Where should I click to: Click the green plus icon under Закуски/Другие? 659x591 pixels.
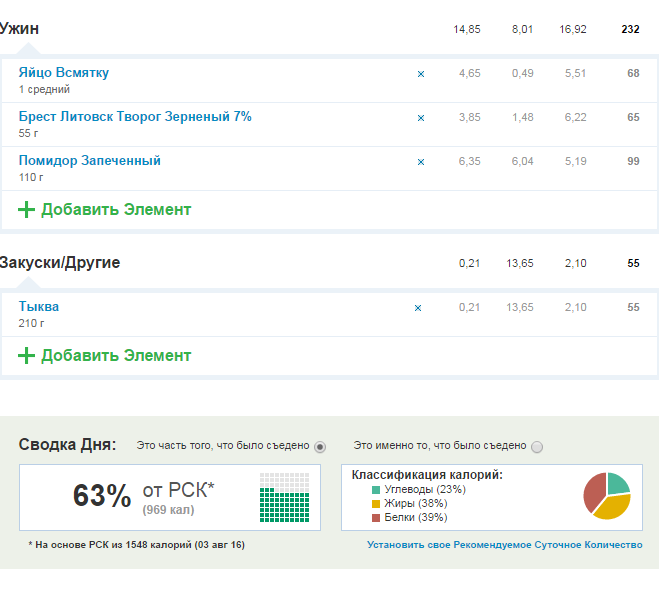coord(26,356)
